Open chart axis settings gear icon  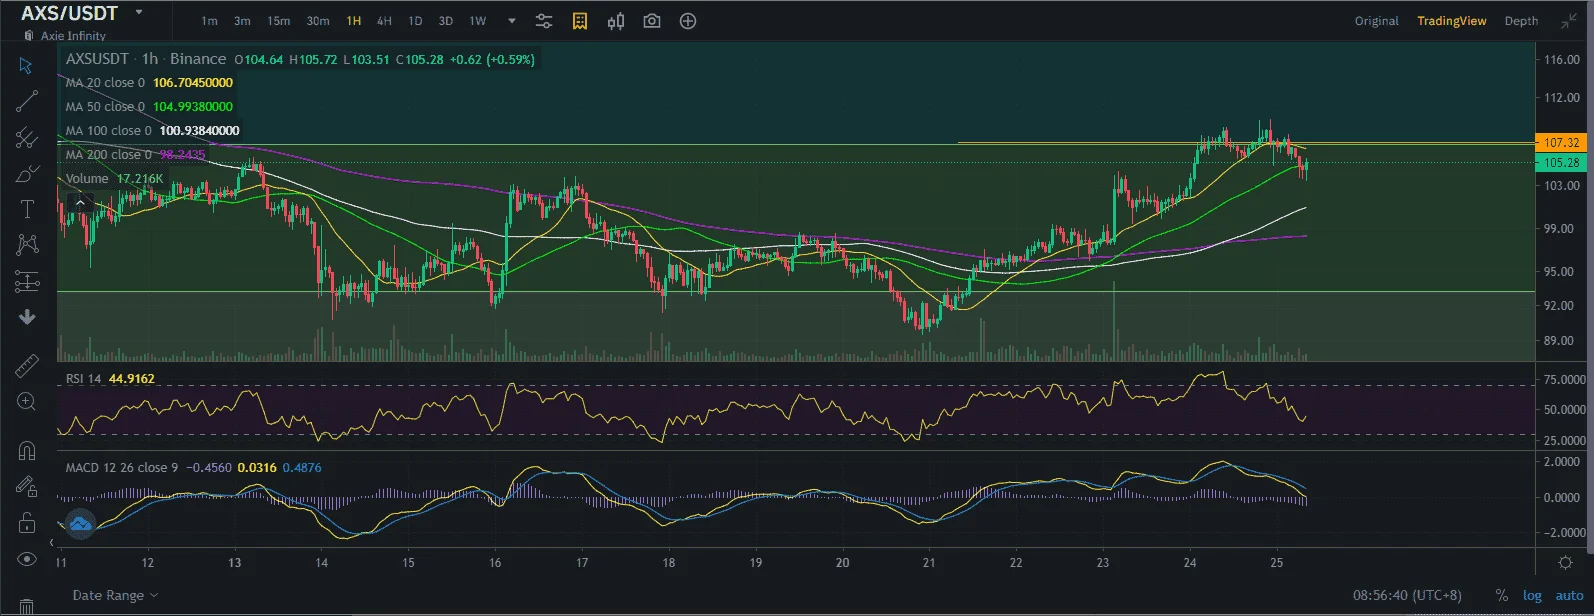(x=1565, y=563)
